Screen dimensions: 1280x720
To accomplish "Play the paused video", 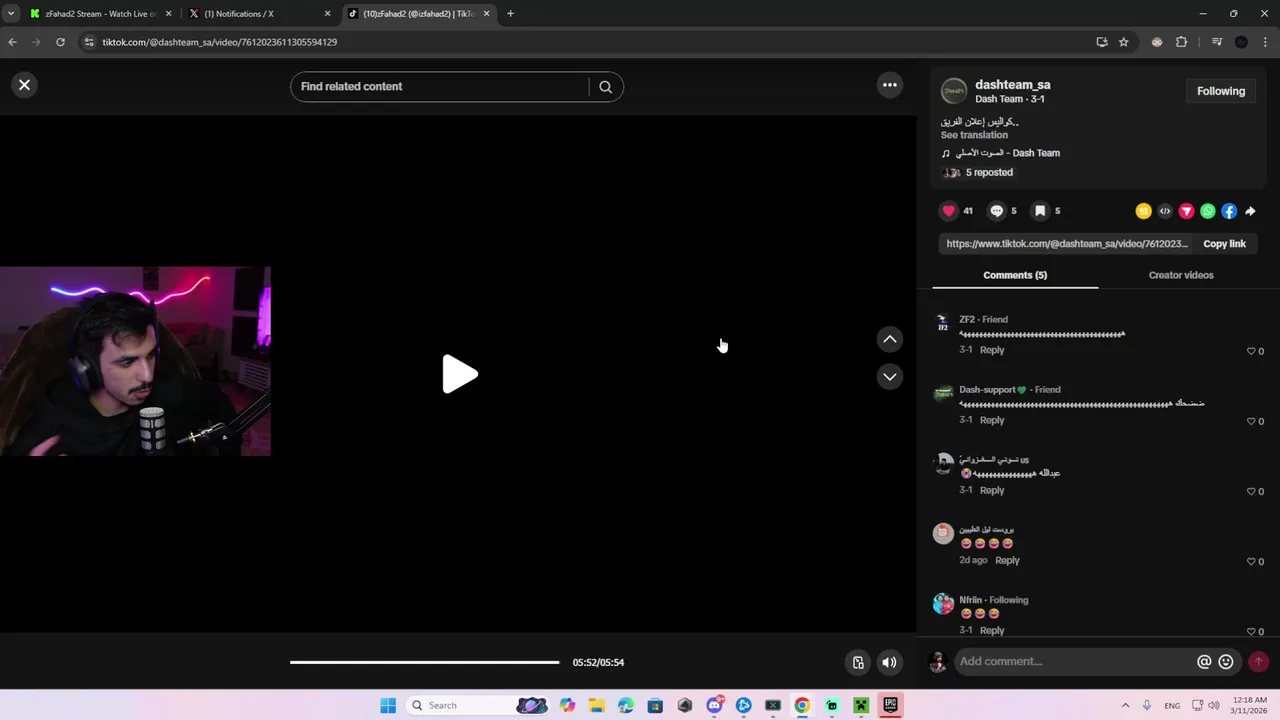I will 459,374.
